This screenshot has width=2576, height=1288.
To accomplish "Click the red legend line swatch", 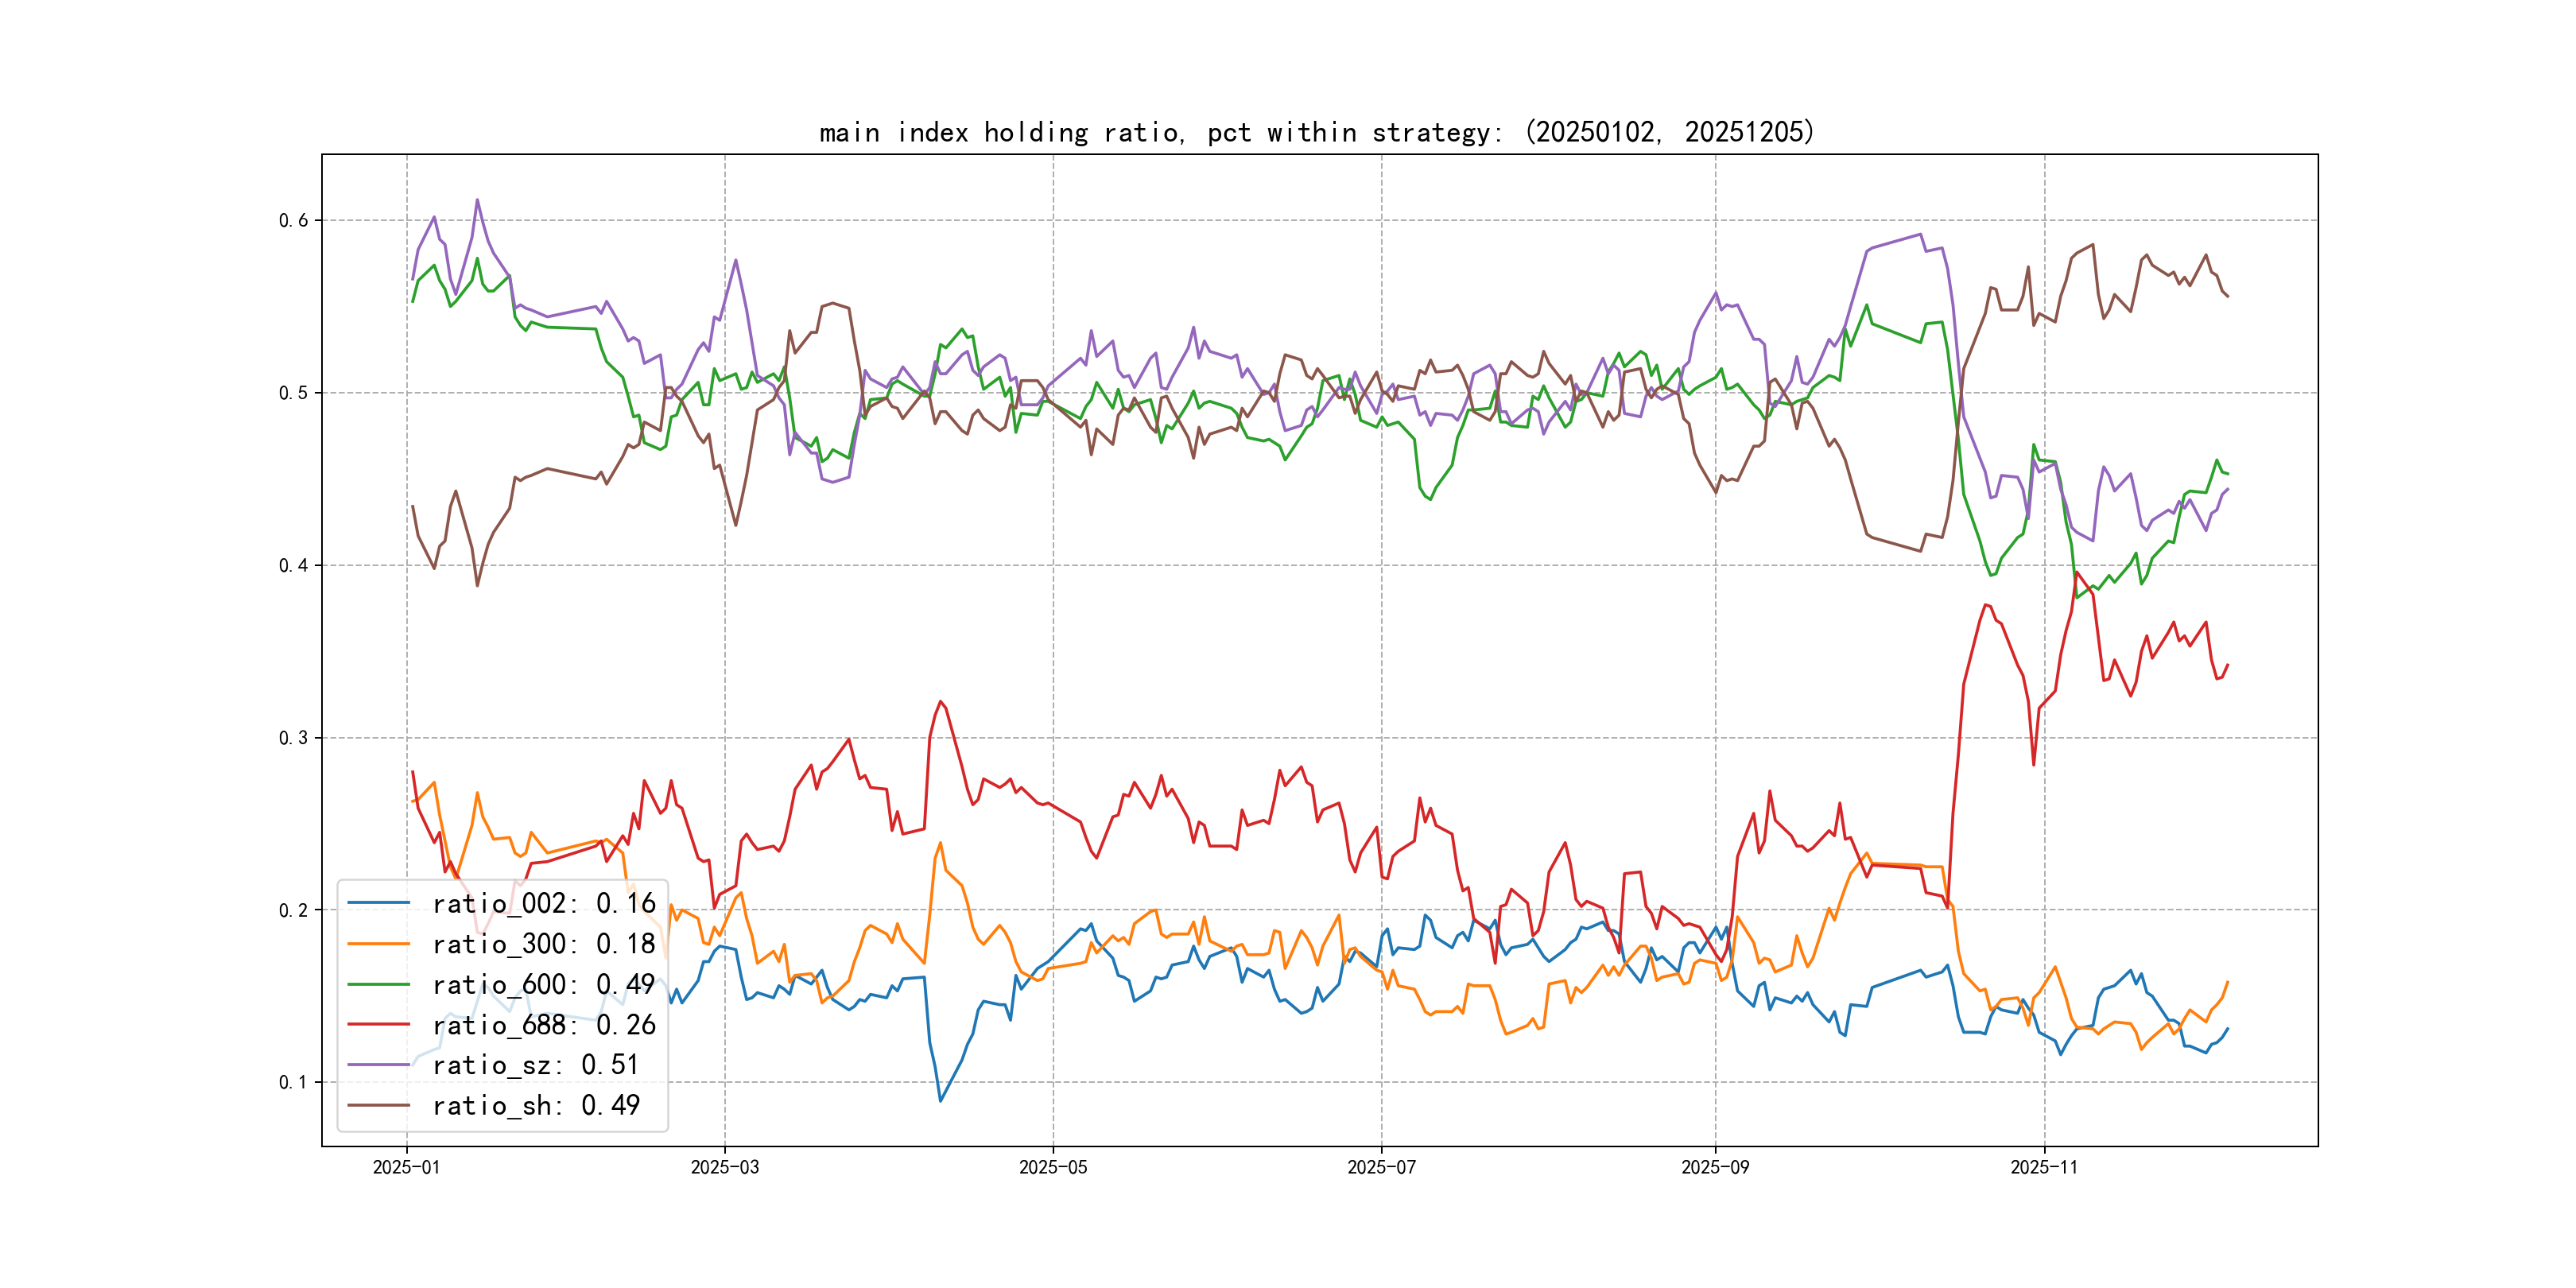I will click(x=379, y=1025).
